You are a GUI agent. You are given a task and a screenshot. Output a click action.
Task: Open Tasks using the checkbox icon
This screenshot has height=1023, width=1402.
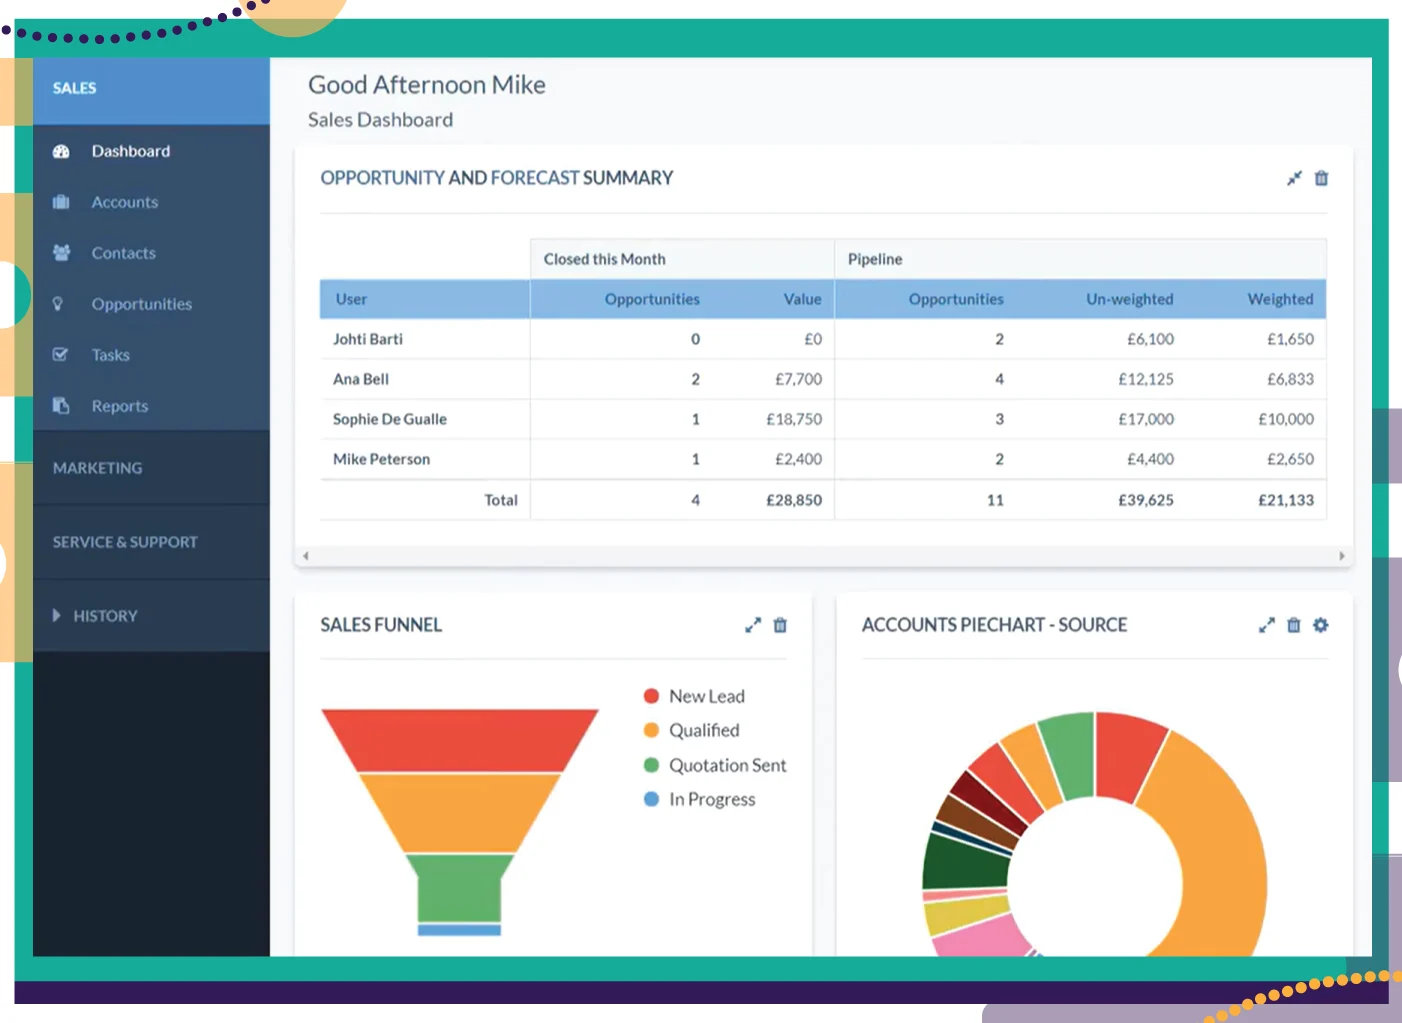click(x=61, y=354)
